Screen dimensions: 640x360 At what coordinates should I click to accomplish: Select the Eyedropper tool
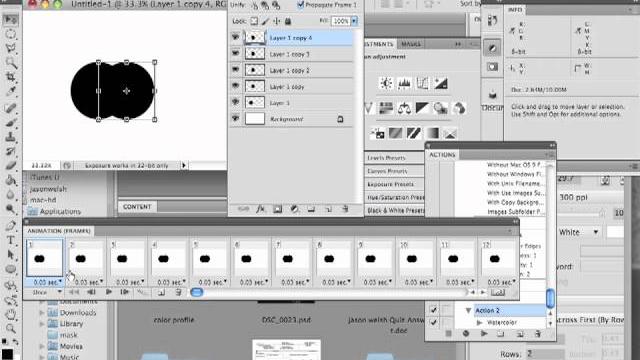click(x=11, y=90)
